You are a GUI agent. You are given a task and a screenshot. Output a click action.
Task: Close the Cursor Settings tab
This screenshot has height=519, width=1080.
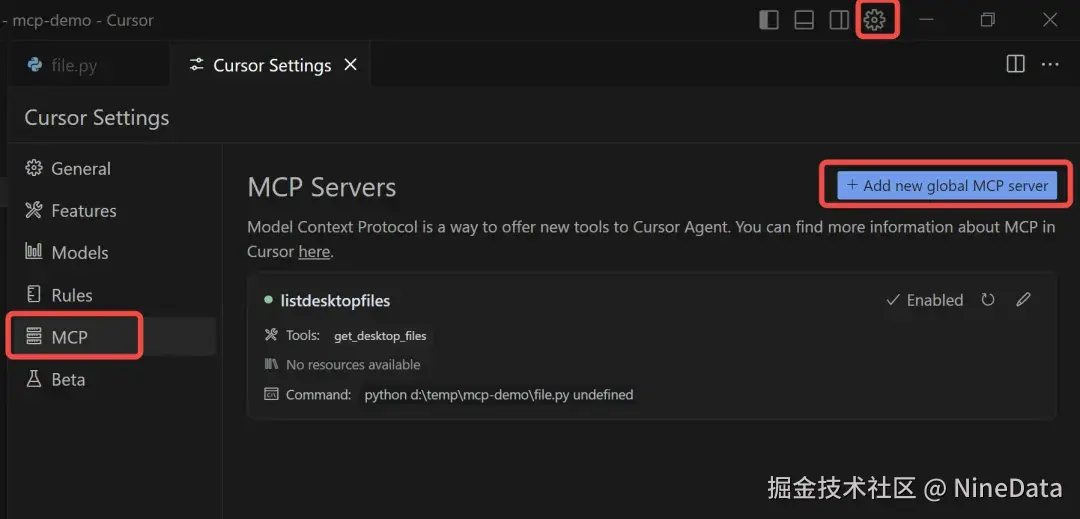coord(350,65)
